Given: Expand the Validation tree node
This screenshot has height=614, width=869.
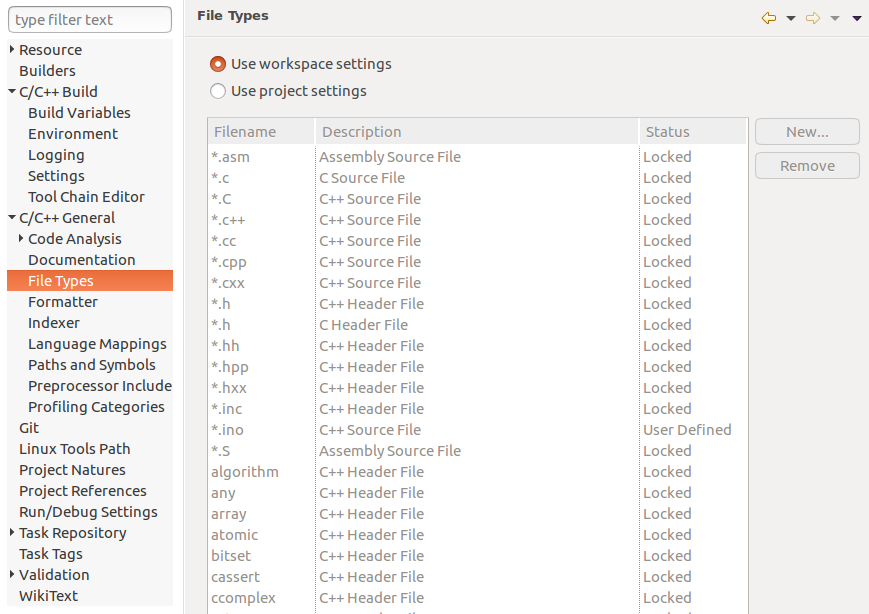Looking at the screenshot, I should 12,575.
